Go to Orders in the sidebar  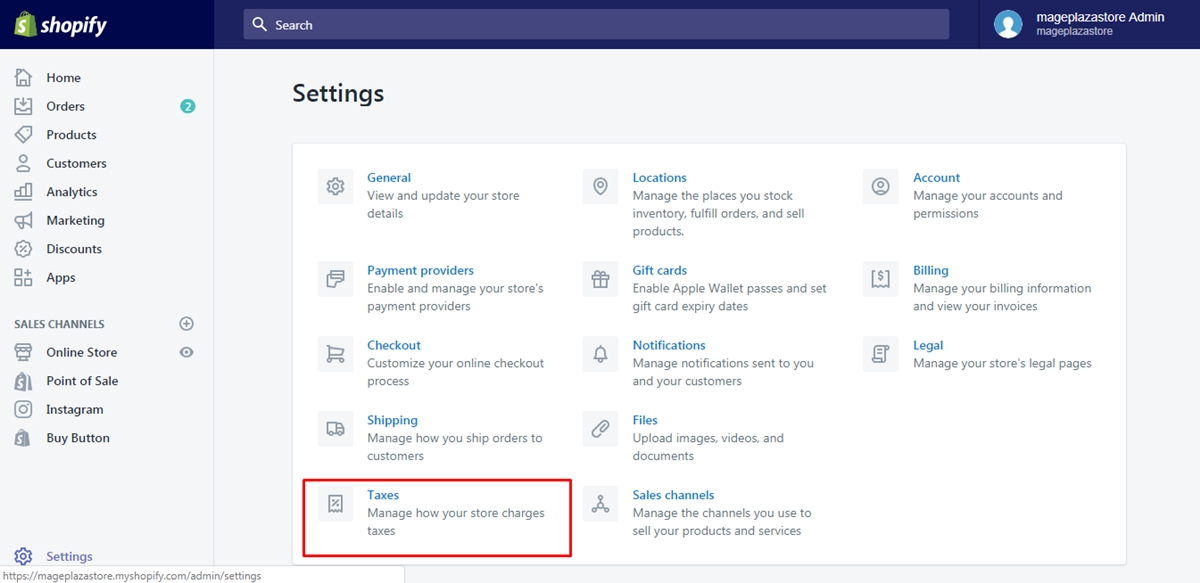[x=65, y=106]
